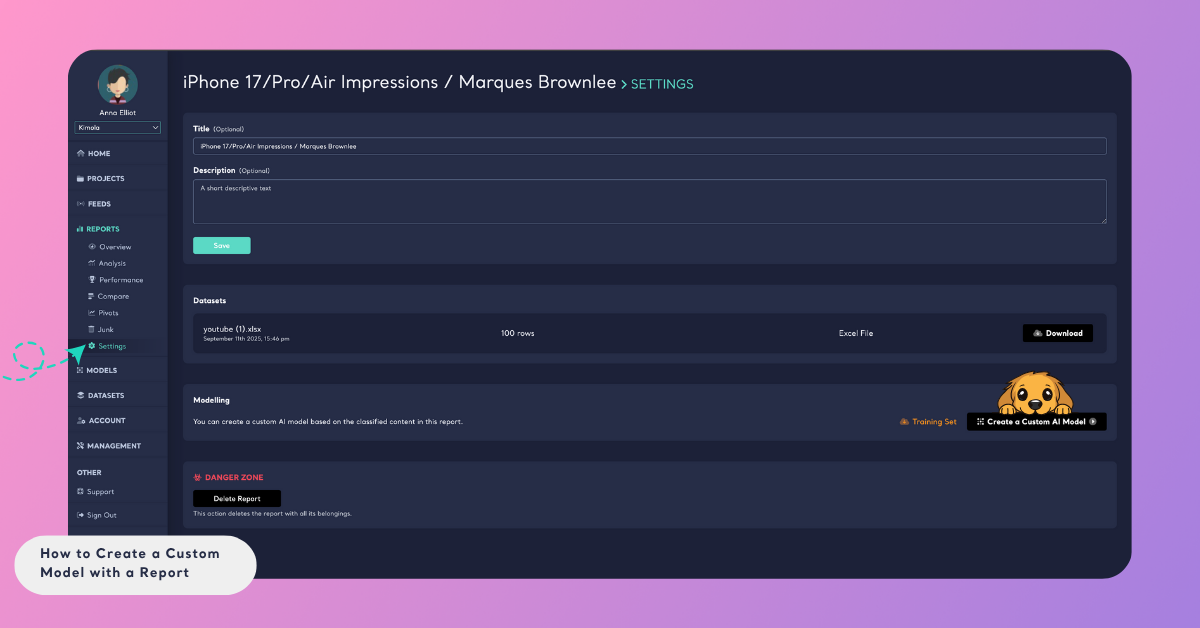Screen dimensions: 1200x628
Task: Click the DANGER ZONE warning icon
Action: coord(197,477)
